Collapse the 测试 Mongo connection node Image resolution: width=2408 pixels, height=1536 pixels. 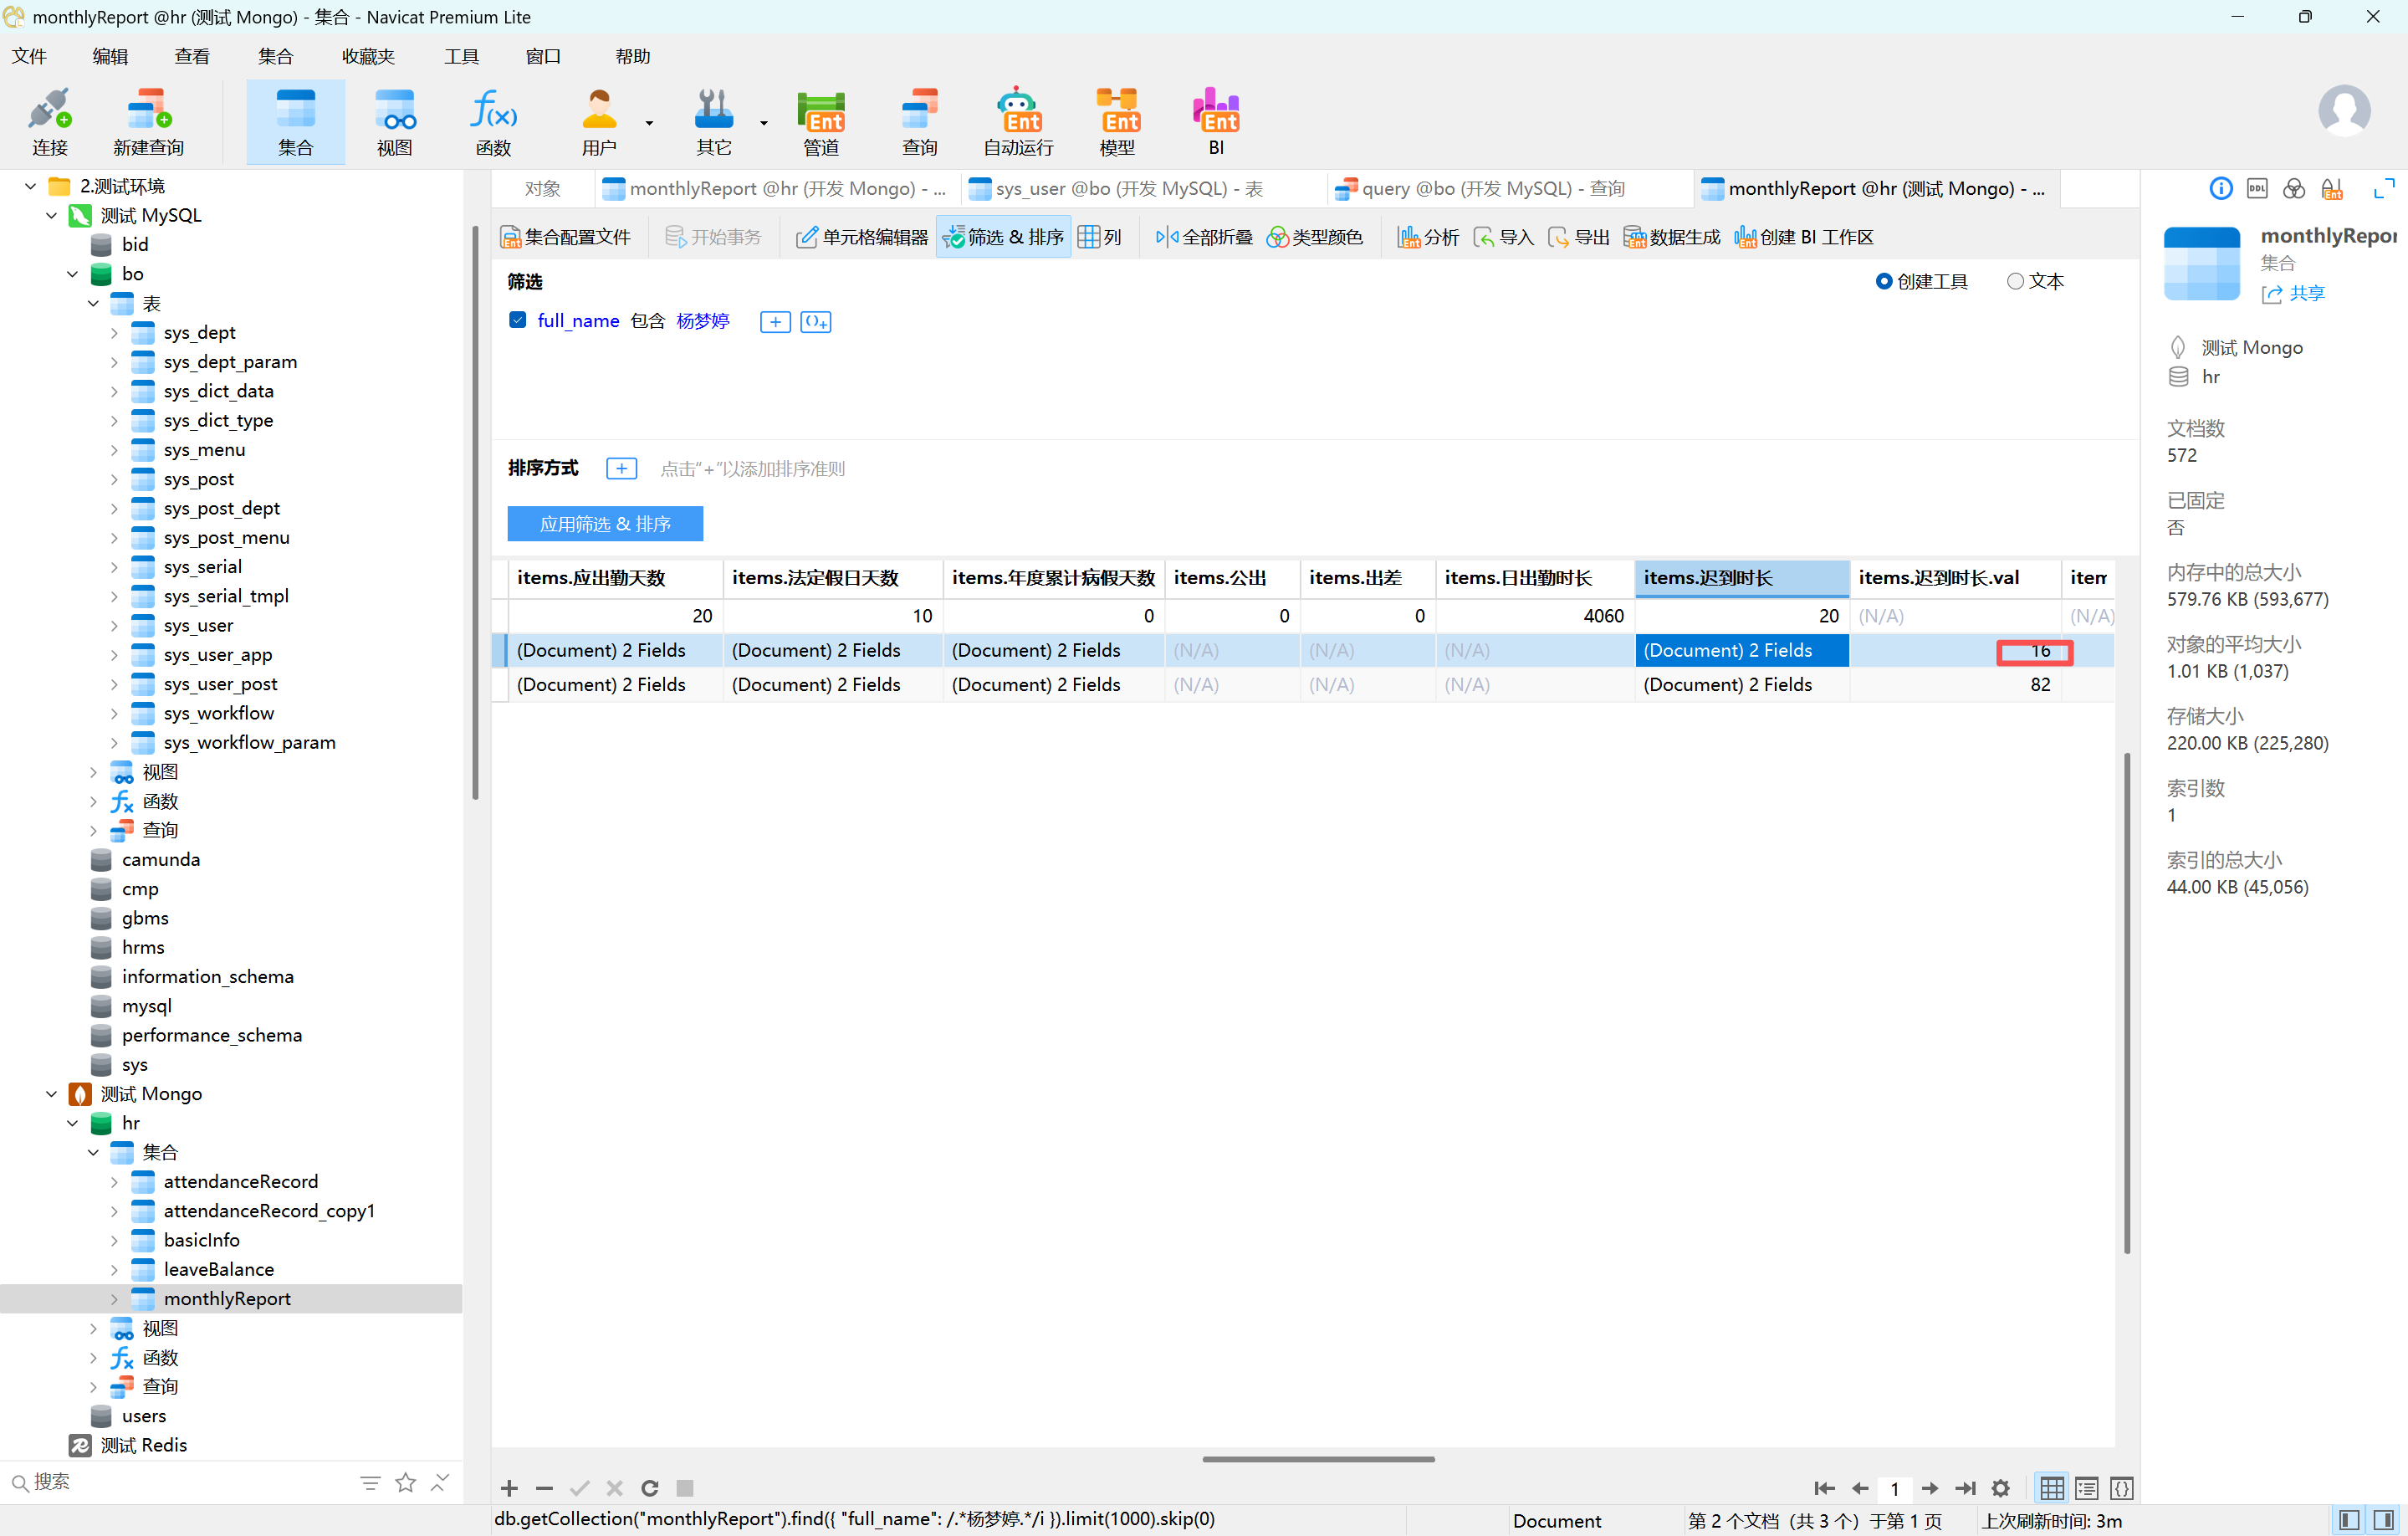52,1094
